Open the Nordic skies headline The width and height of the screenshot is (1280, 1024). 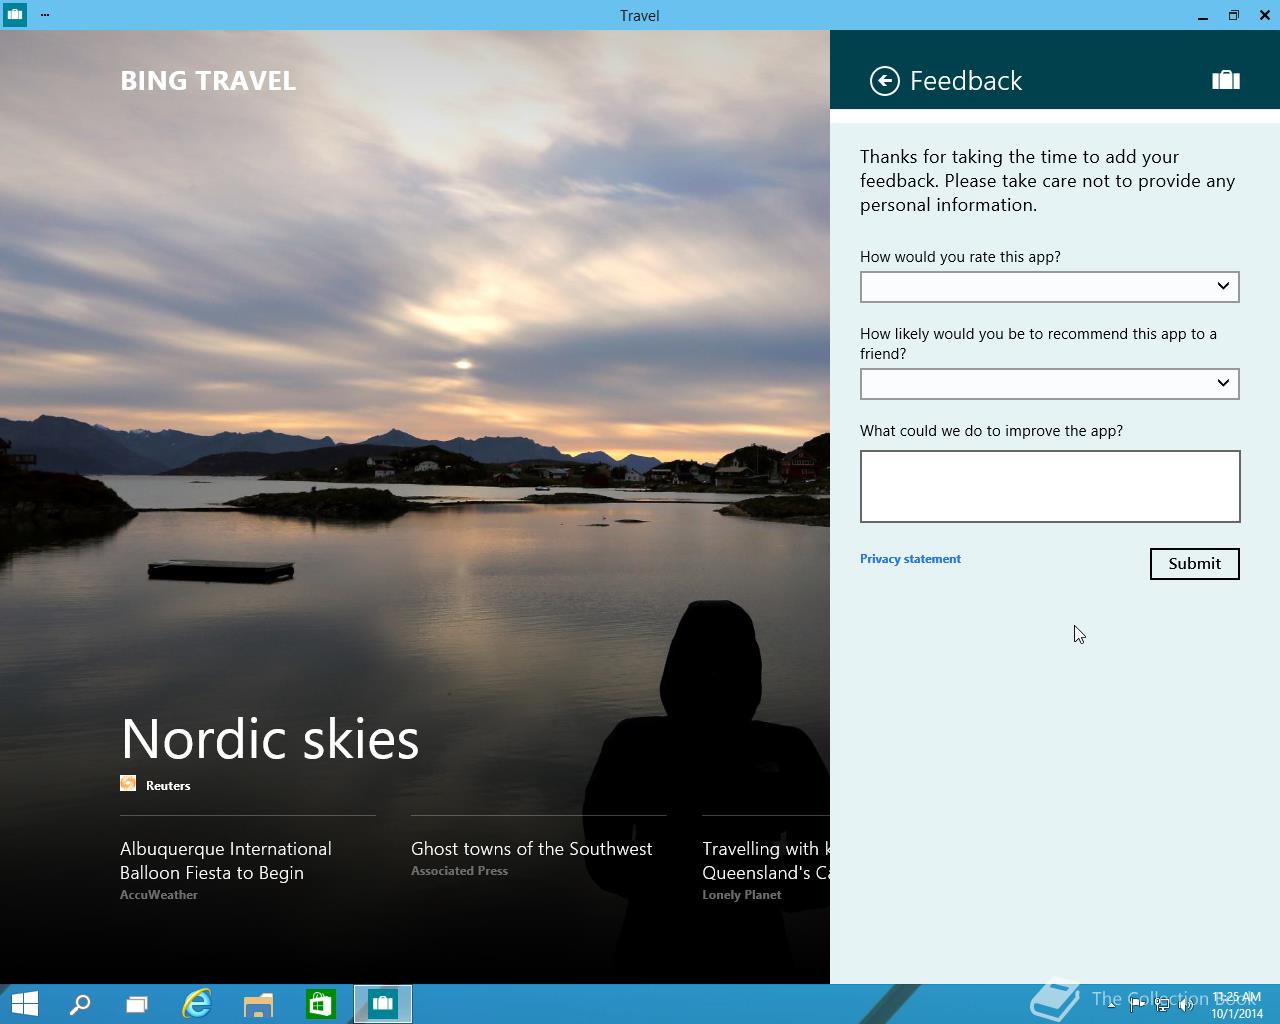click(x=270, y=739)
